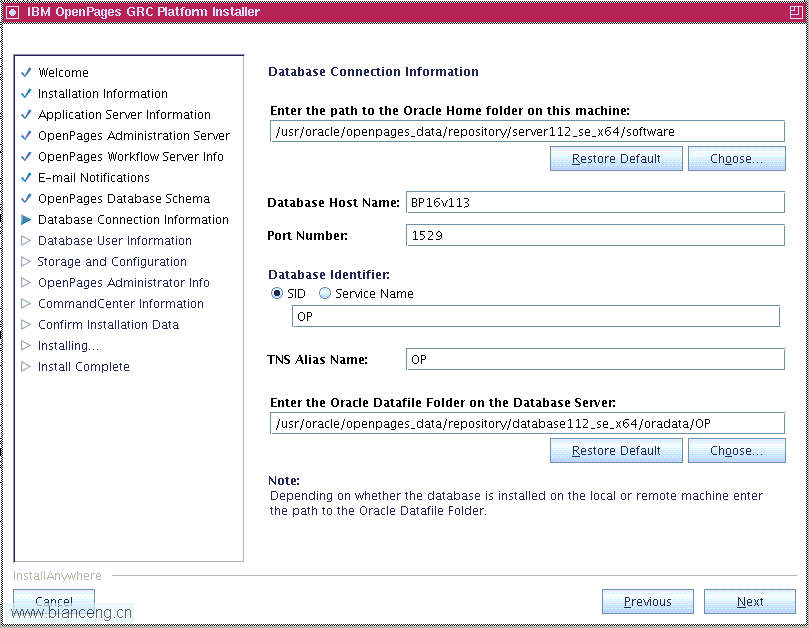This screenshot has height=628, width=809.
Task: Select the Welcome step label
Action: click(x=63, y=73)
